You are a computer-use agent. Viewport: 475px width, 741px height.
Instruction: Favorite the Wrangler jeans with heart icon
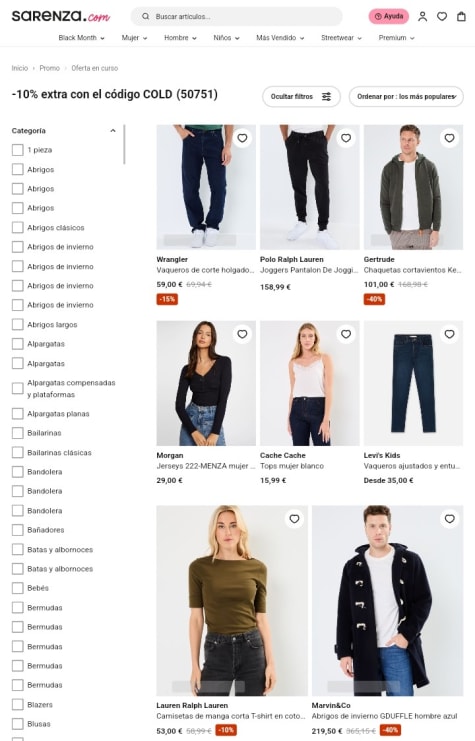(242, 138)
